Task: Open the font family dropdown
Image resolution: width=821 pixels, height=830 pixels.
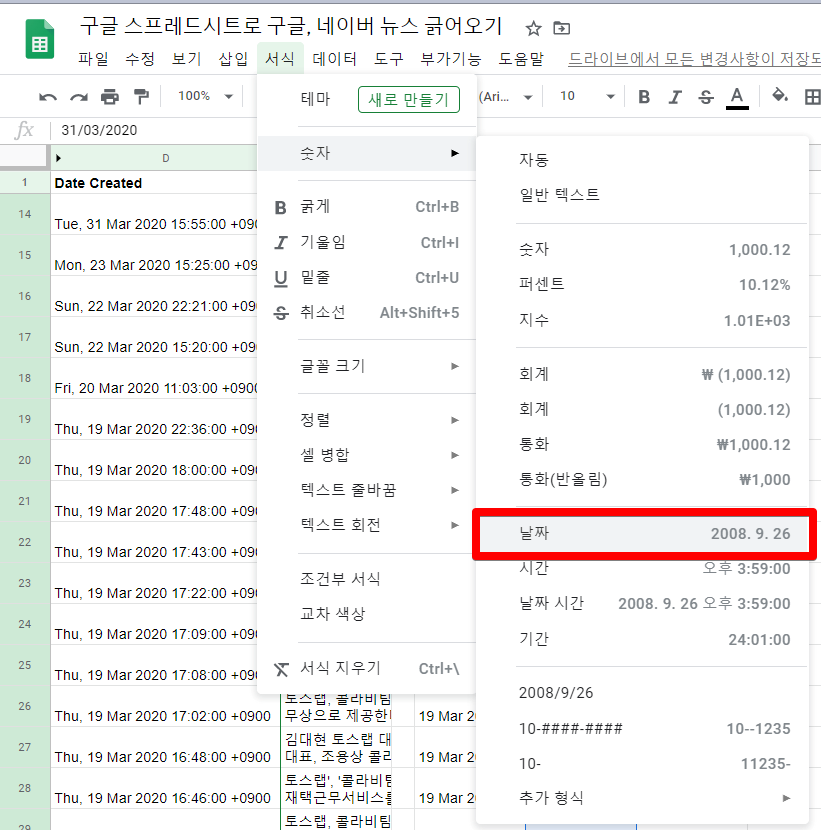Action: coord(506,97)
